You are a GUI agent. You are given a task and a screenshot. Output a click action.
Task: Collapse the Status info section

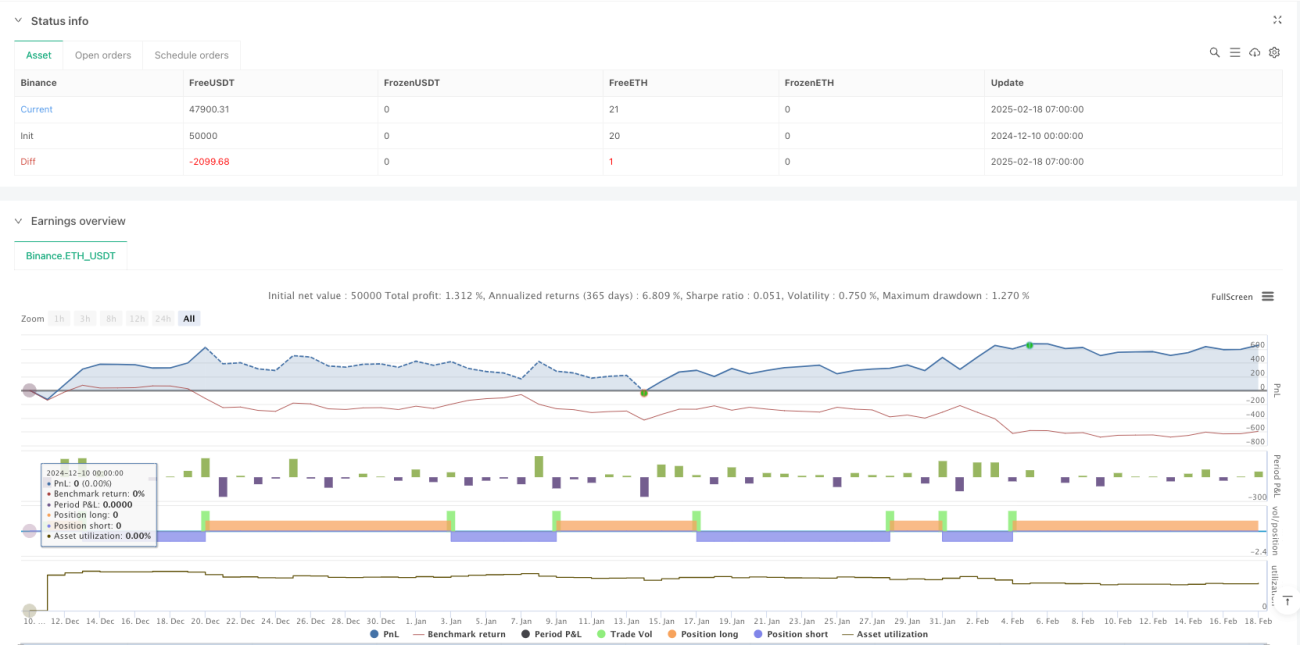19,21
